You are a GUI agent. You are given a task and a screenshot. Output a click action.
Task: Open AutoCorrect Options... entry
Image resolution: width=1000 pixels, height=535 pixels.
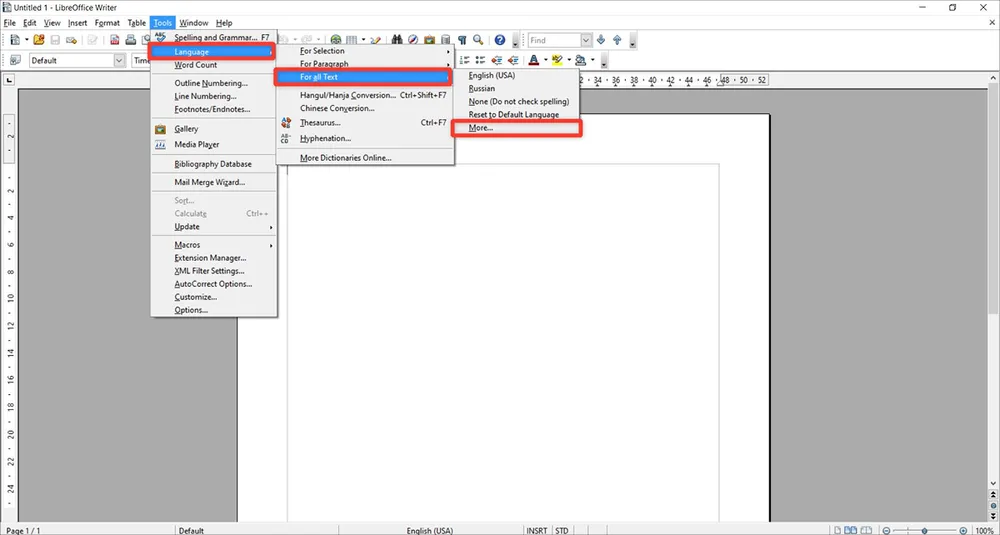pyautogui.click(x=214, y=284)
